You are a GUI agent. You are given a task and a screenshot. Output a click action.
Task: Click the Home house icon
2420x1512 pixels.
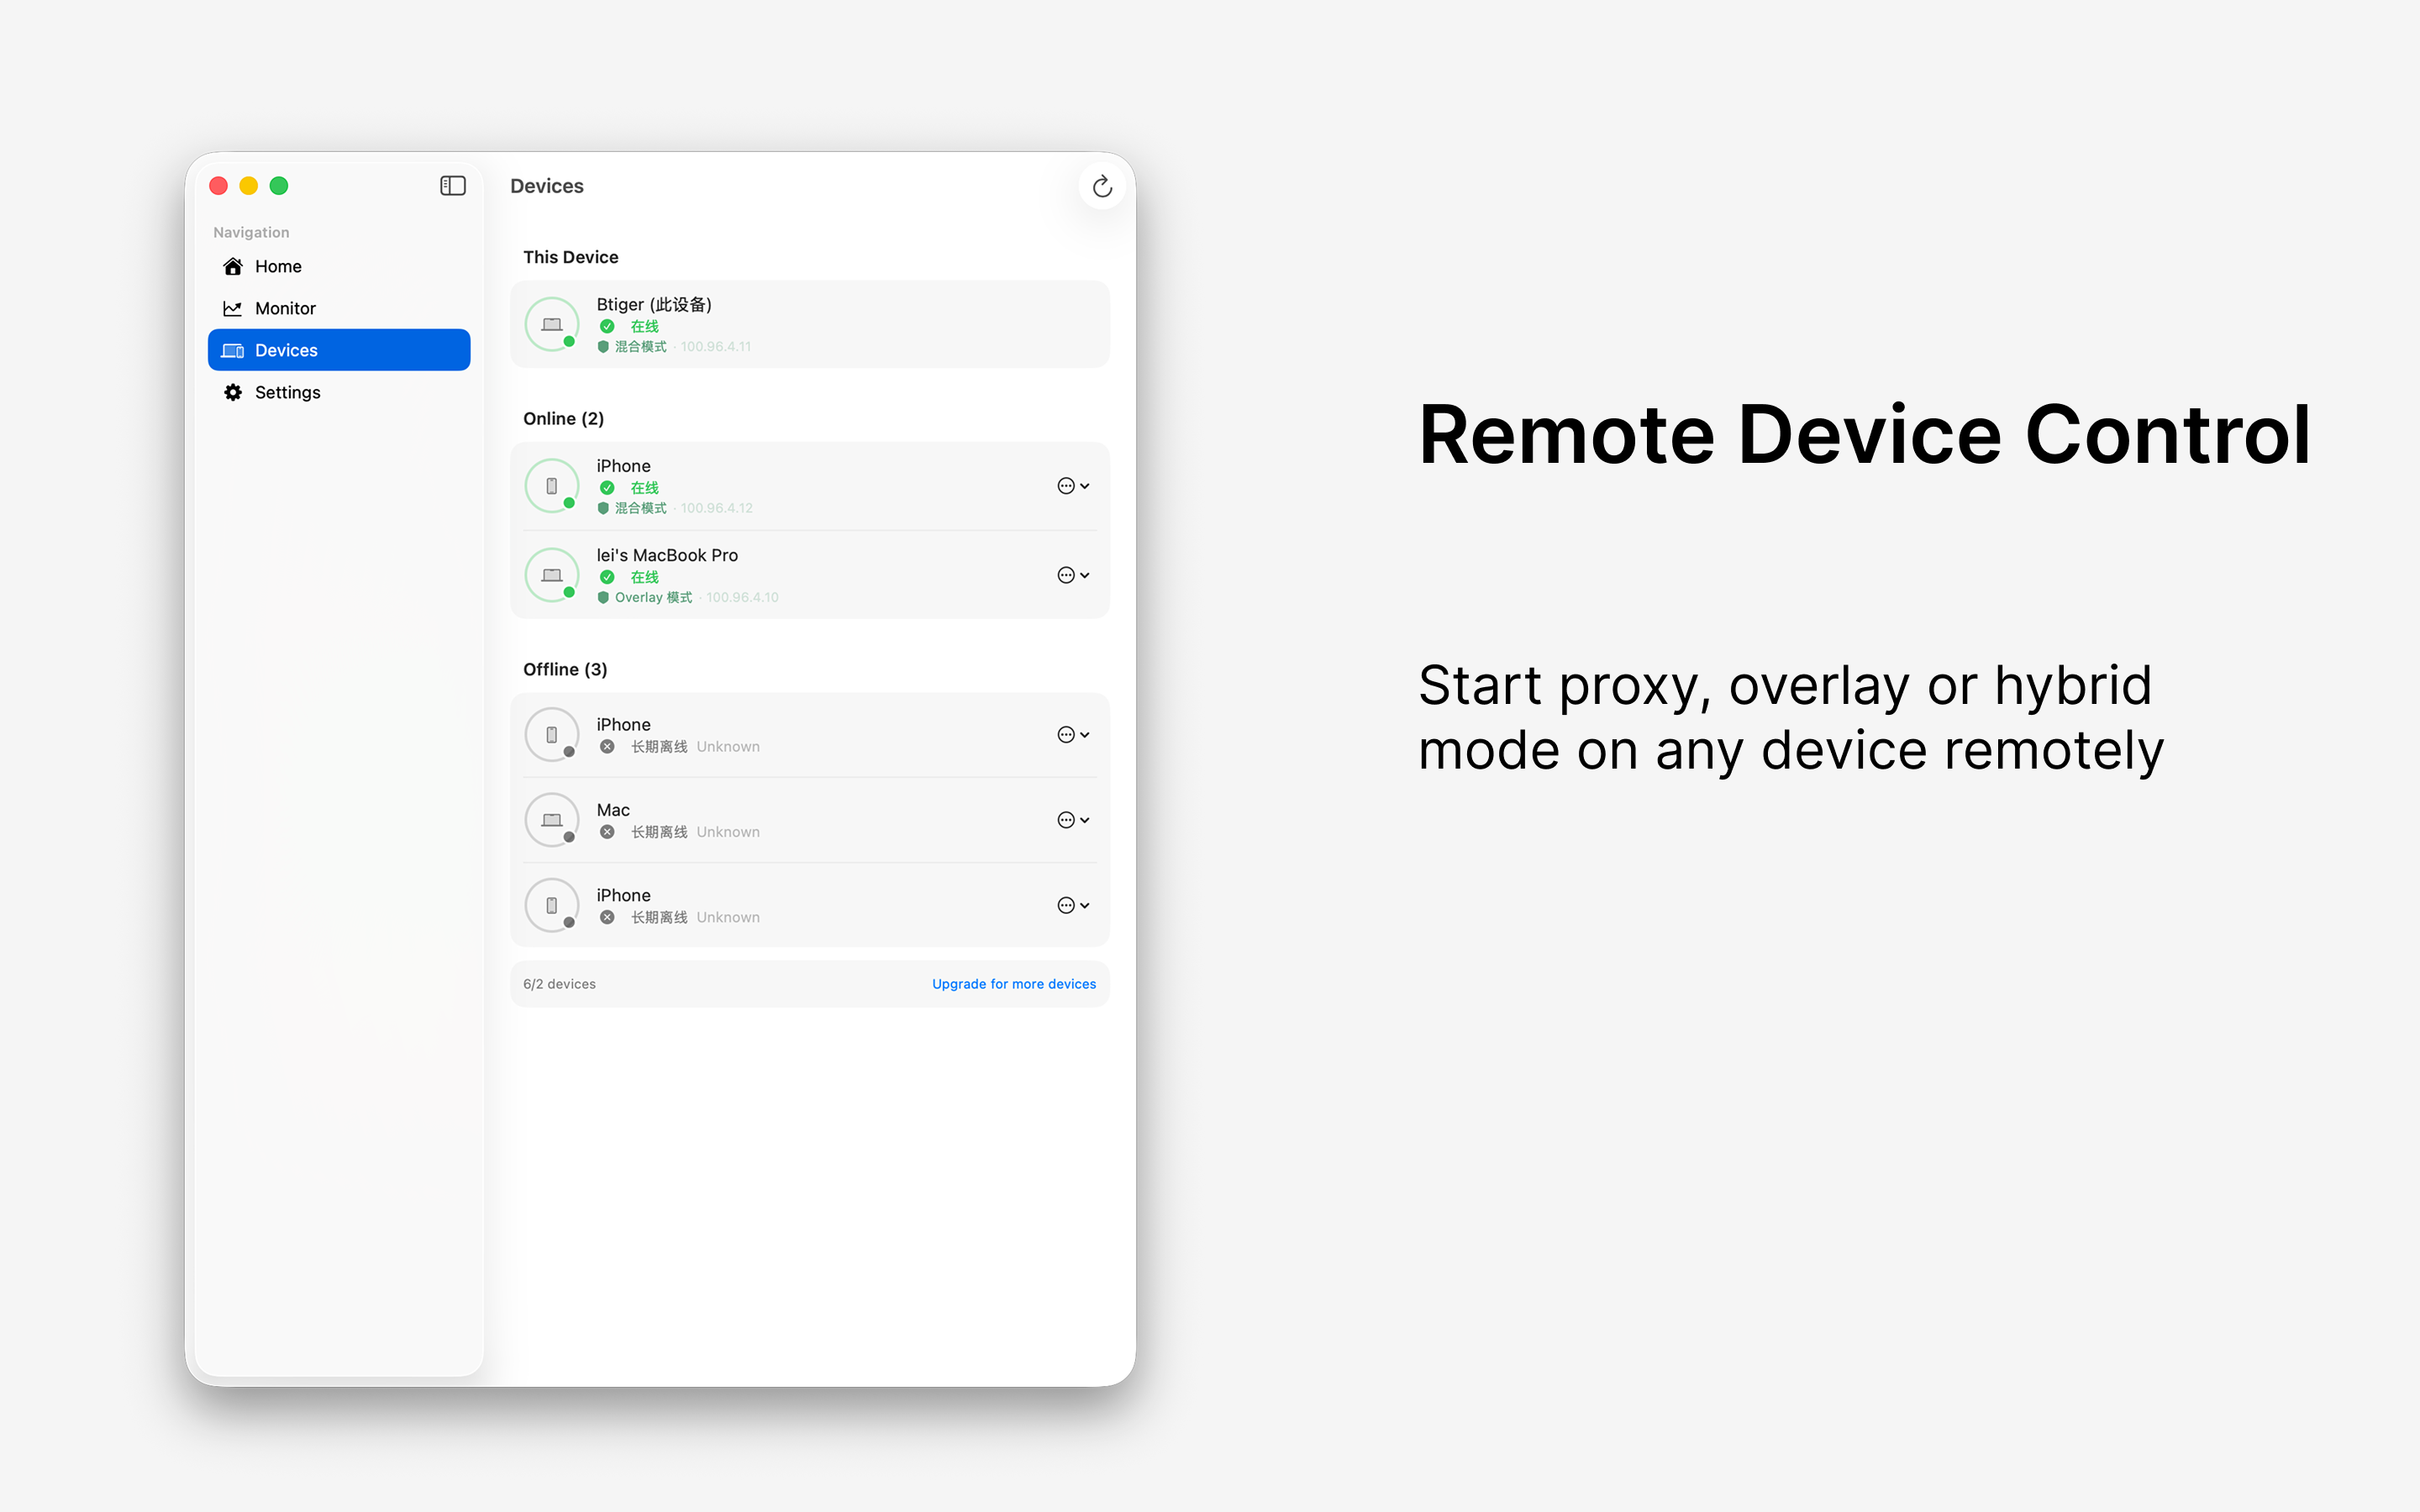tap(233, 266)
